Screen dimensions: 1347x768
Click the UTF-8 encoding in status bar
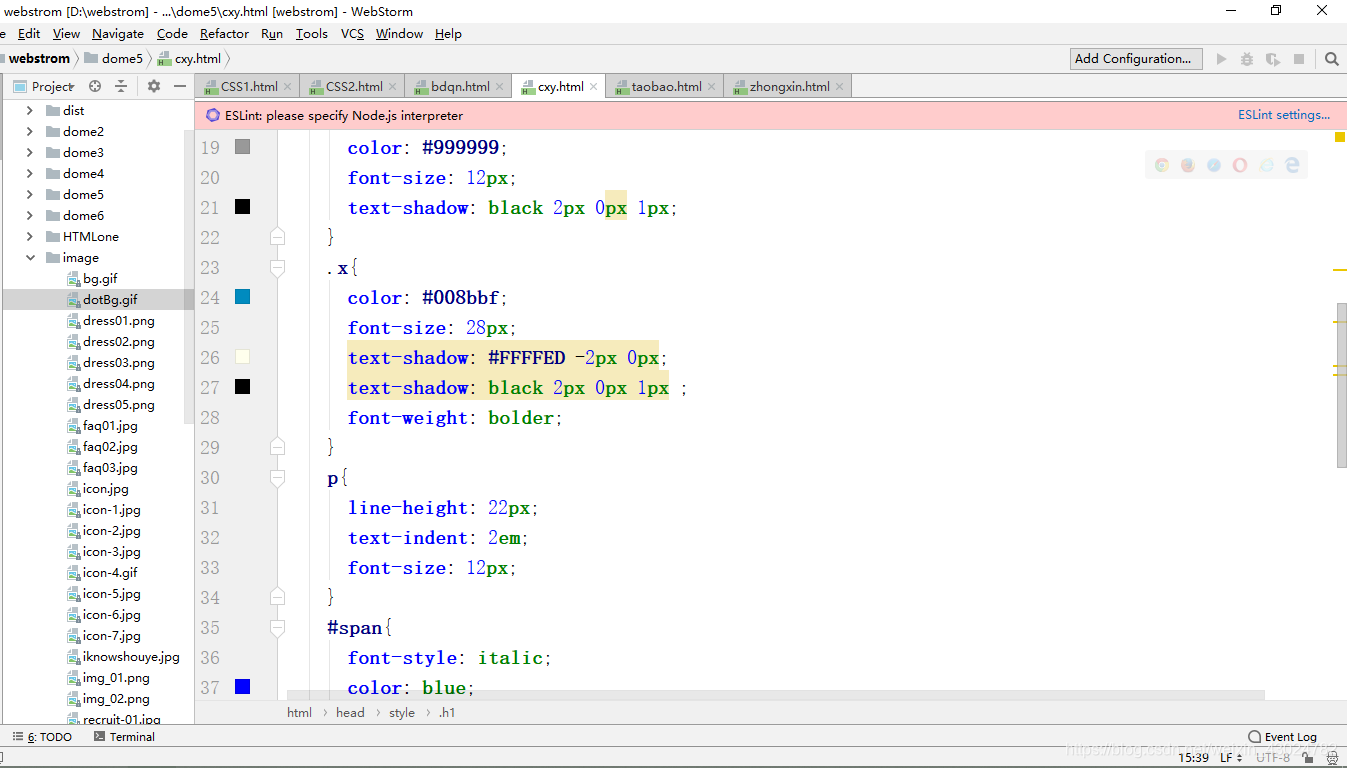point(1273,758)
